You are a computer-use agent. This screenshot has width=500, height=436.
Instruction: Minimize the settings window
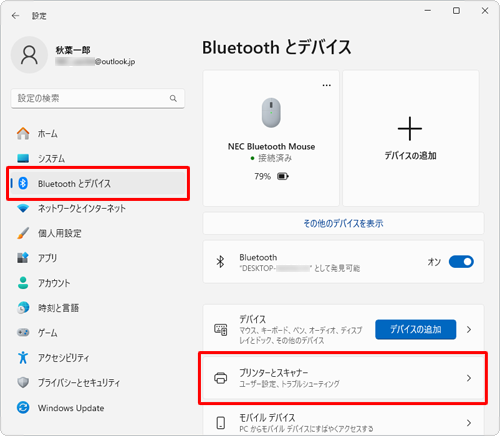(x=428, y=11)
